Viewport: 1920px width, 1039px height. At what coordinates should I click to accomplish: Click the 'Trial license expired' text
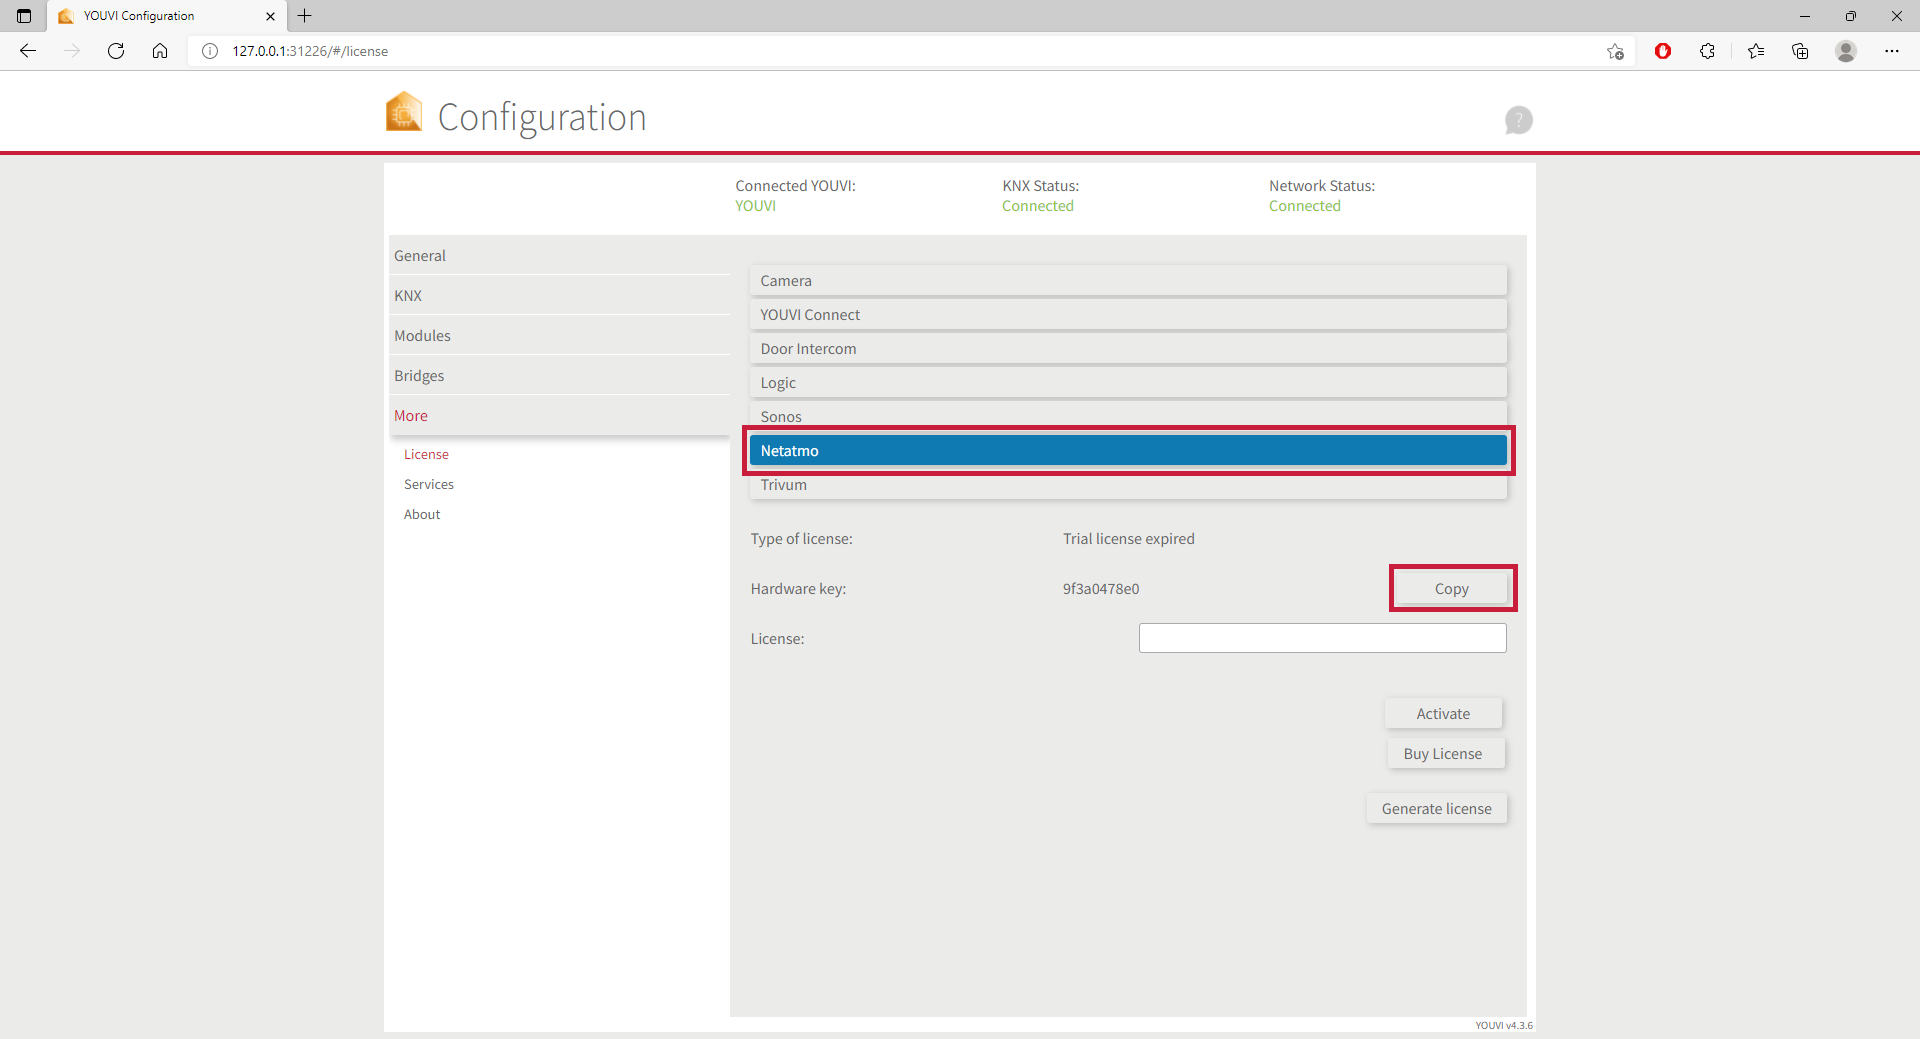coord(1128,539)
